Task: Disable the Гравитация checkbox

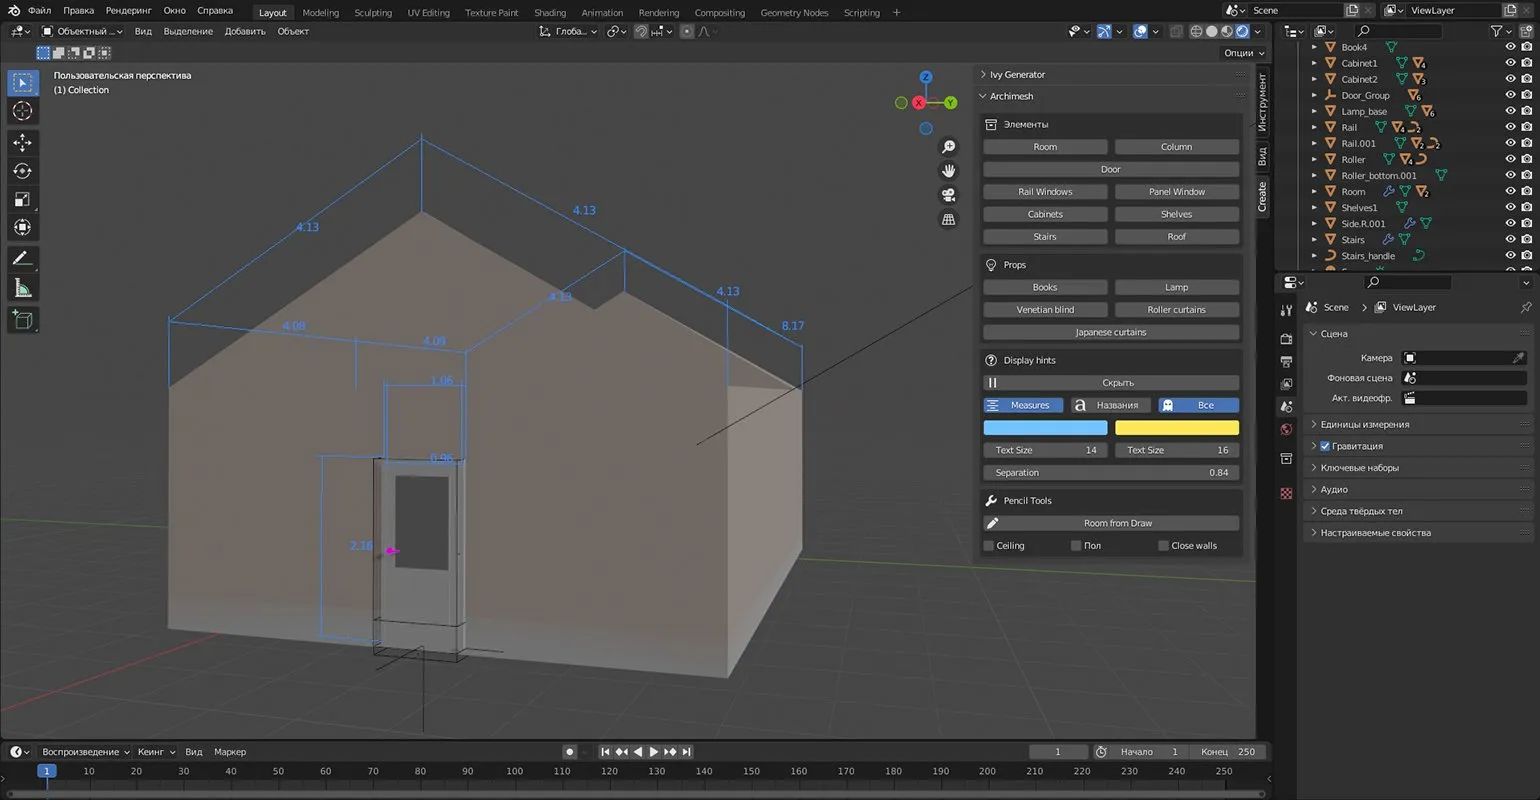Action: (1325, 446)
